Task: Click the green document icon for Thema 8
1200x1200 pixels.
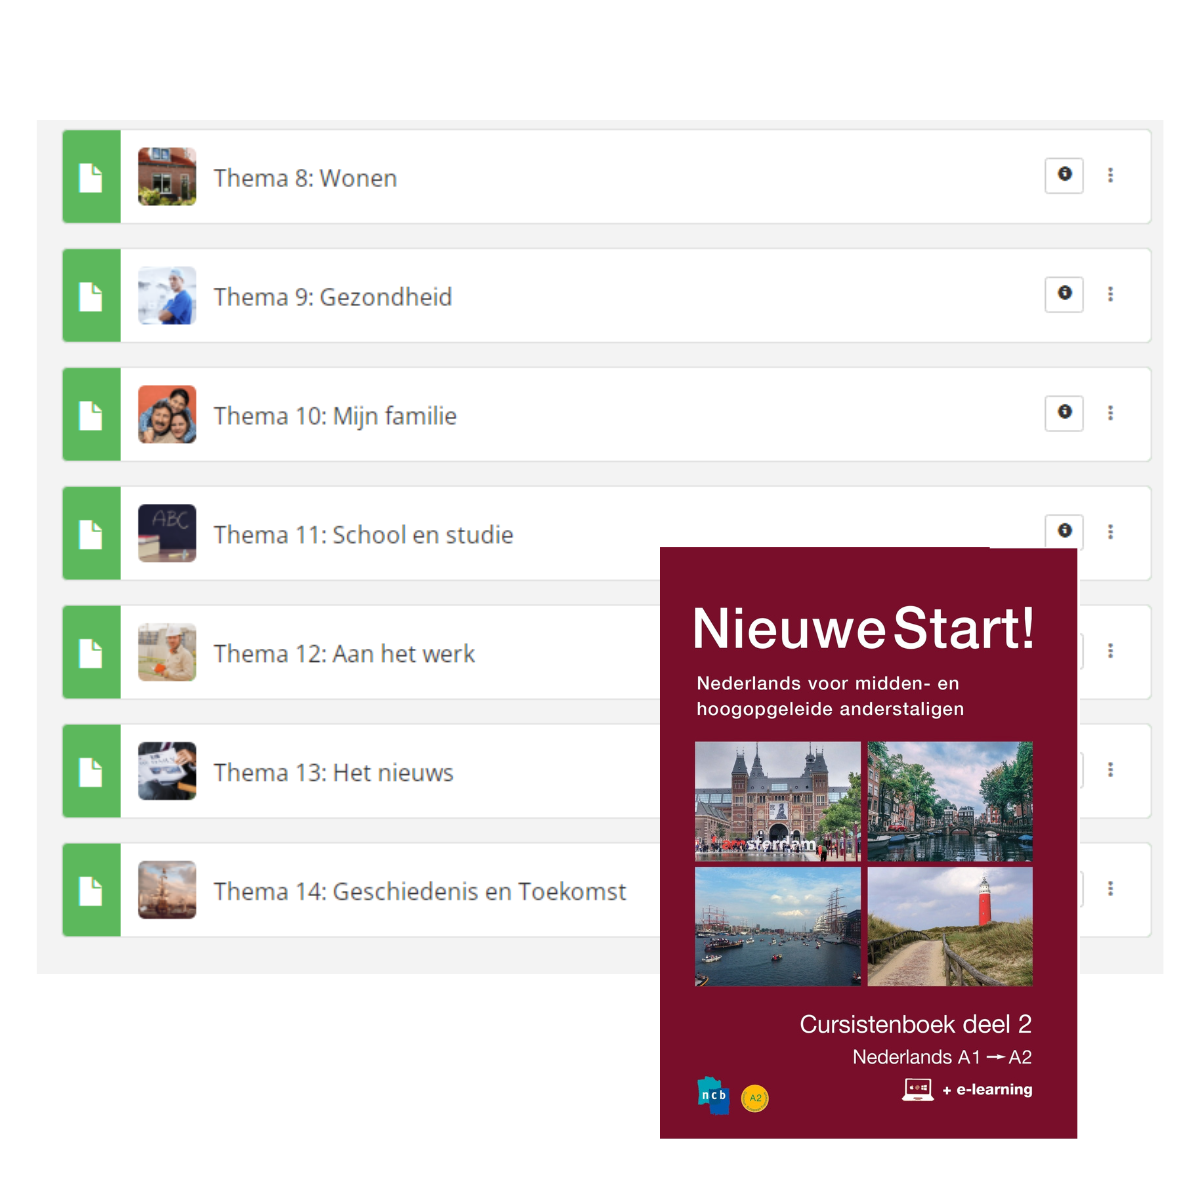Action: 91,178
